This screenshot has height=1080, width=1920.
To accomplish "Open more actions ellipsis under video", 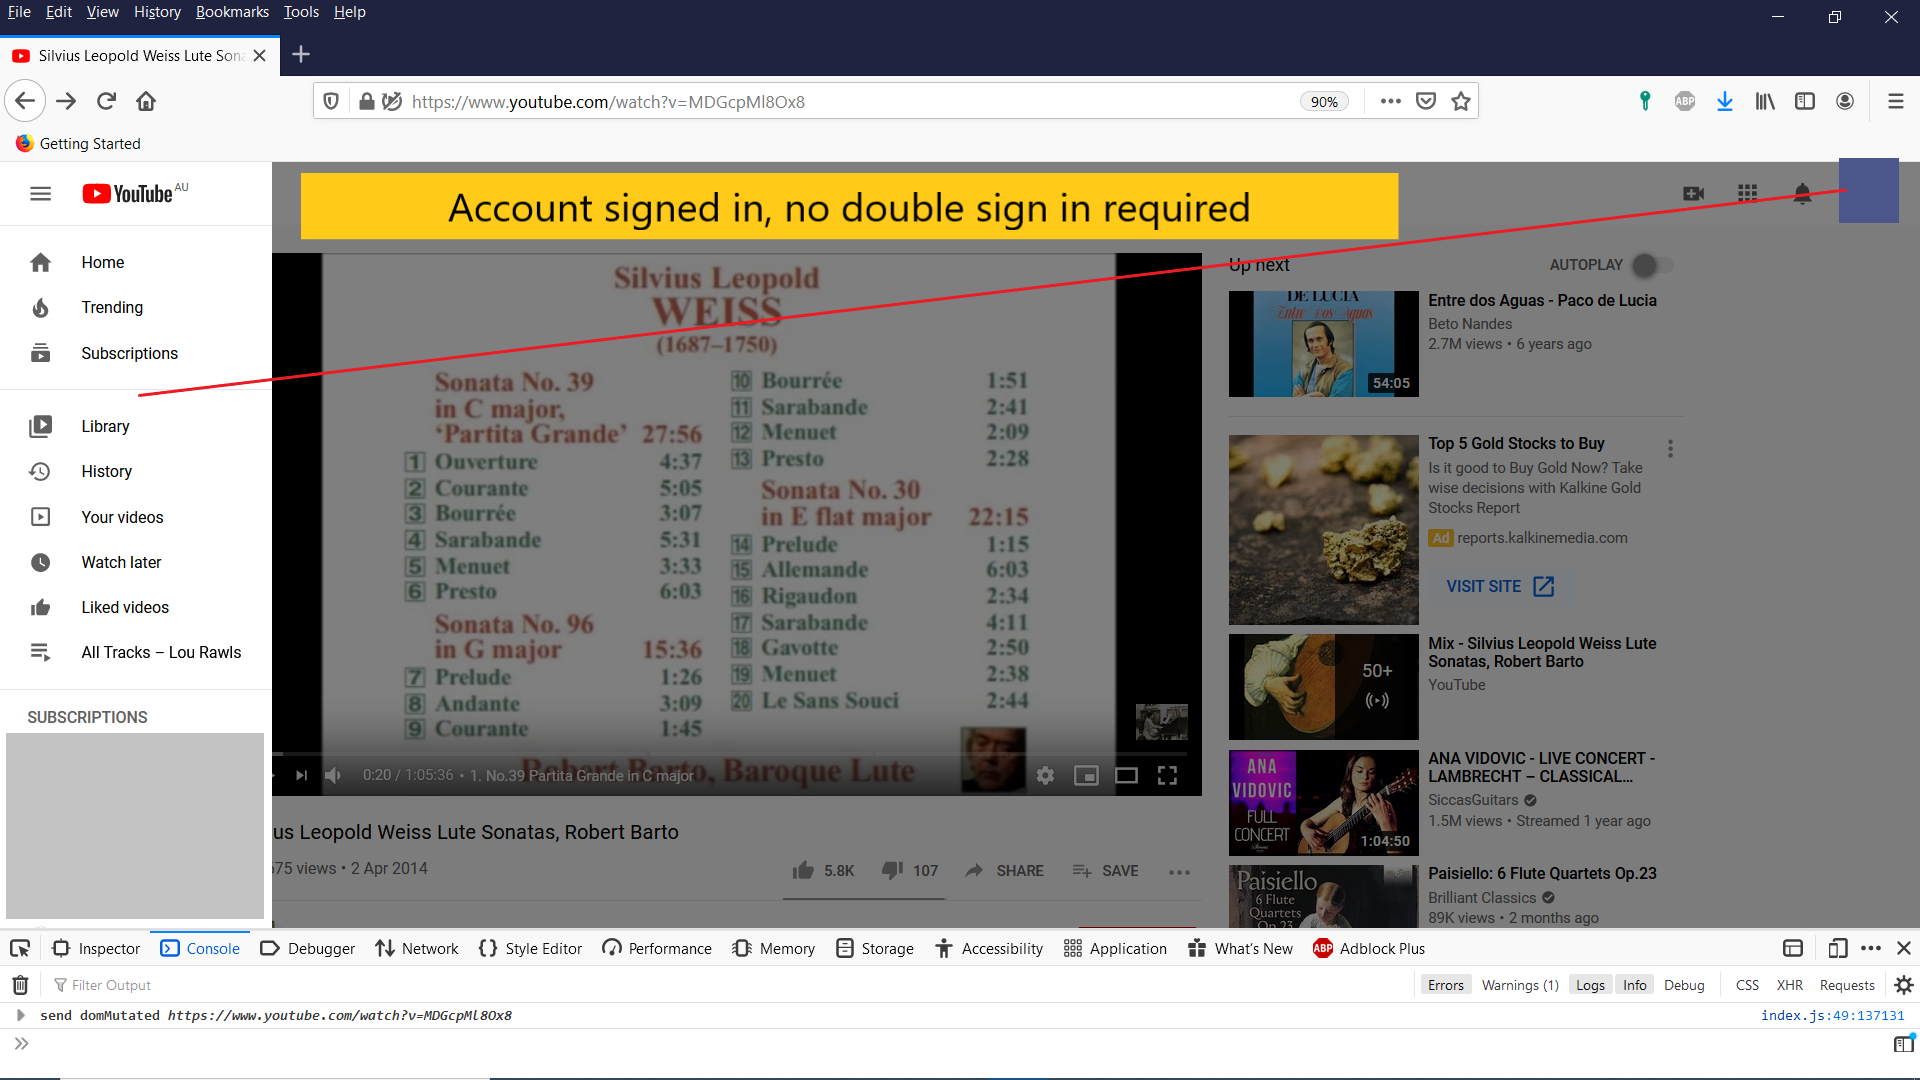I will (x=1179, y=871).
